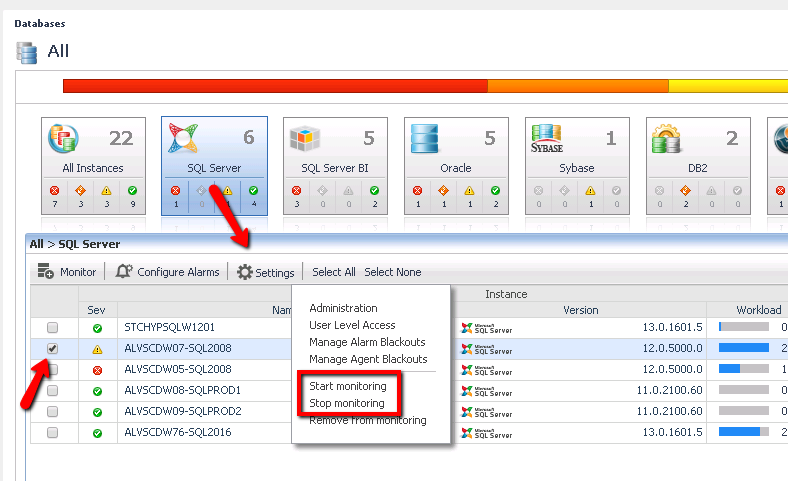Click the normal status icon for ALVSCDW09-SQLPROD2
788x481 pixels.
pos(97,412)
